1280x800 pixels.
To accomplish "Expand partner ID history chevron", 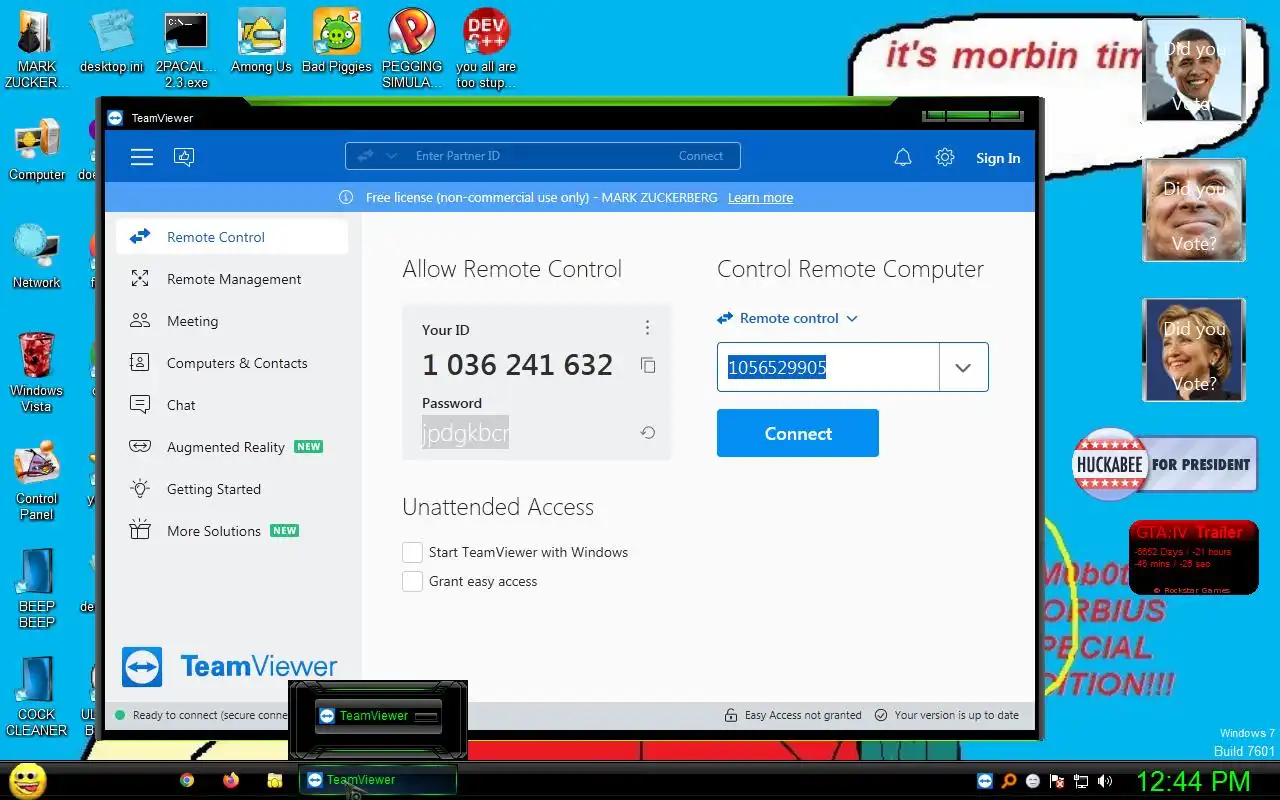I will [963, 367].
